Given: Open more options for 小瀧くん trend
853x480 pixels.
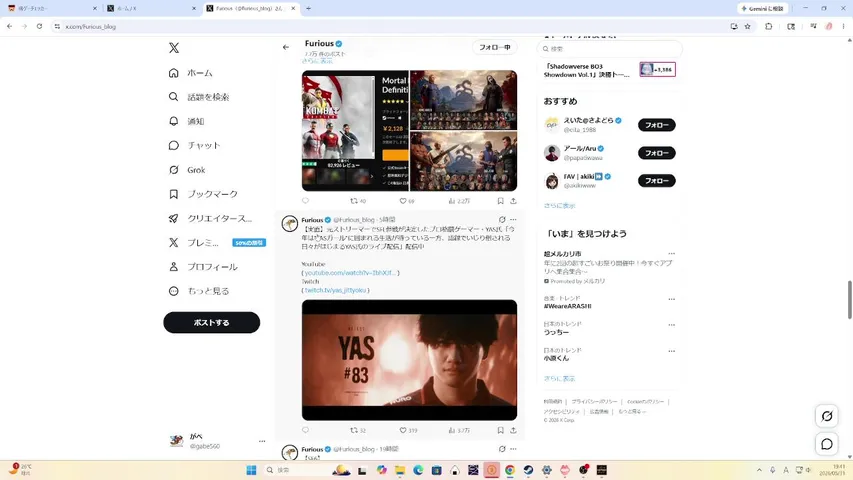Looking at the screenshot, I should tap(671, 351).
